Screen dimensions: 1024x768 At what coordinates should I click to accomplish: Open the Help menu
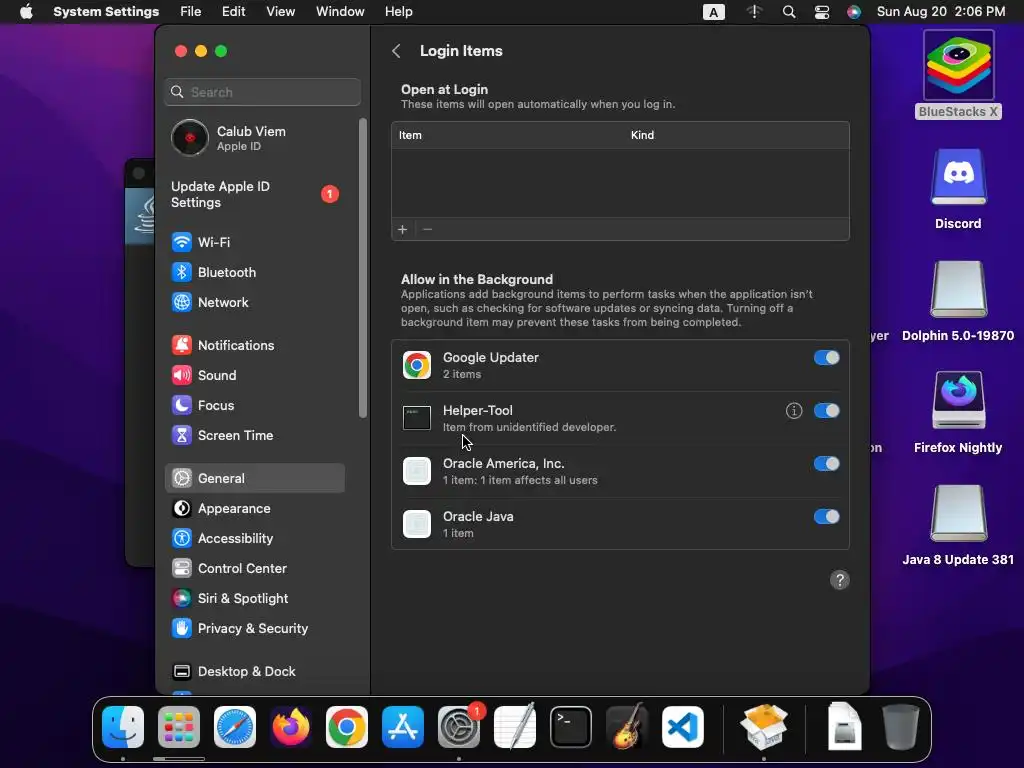pos(398,12)
